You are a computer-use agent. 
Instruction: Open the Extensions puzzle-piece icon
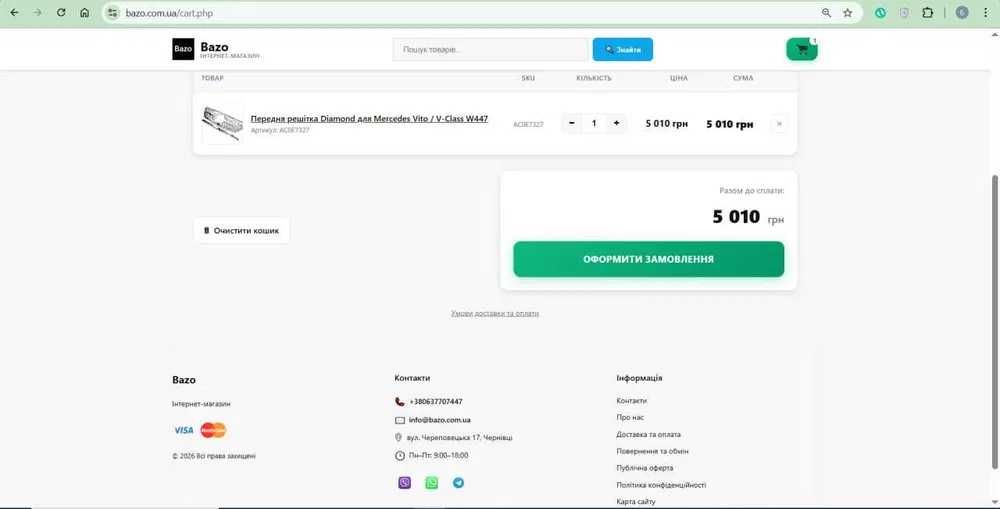(x=928, y=13)
